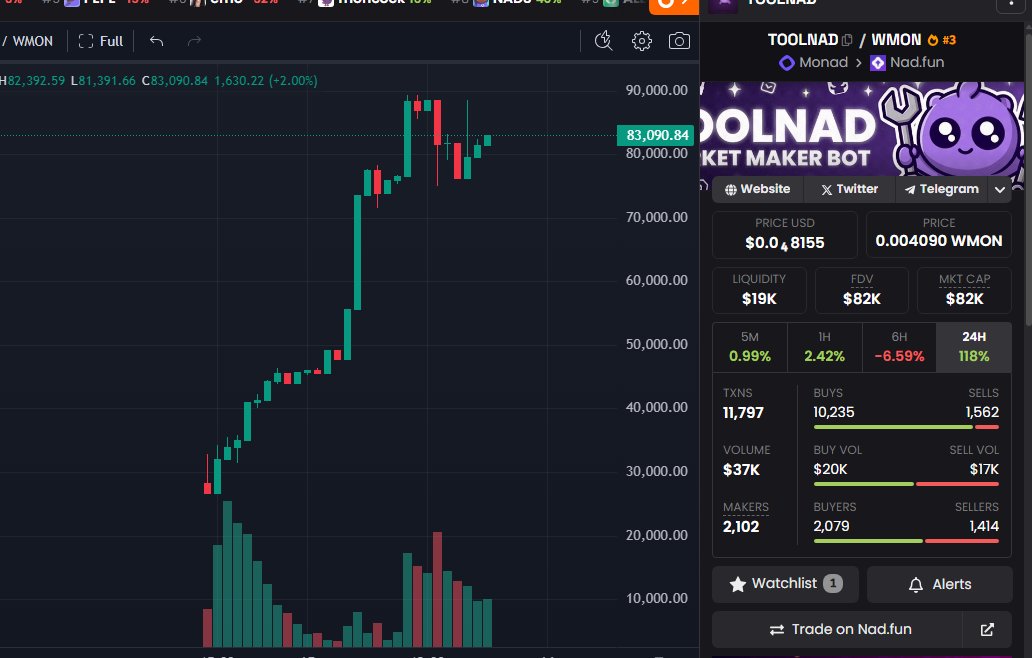Viewport: 1032px width, 658px height.
Task: Undo last chart action arrow
Action: point(156,41)
